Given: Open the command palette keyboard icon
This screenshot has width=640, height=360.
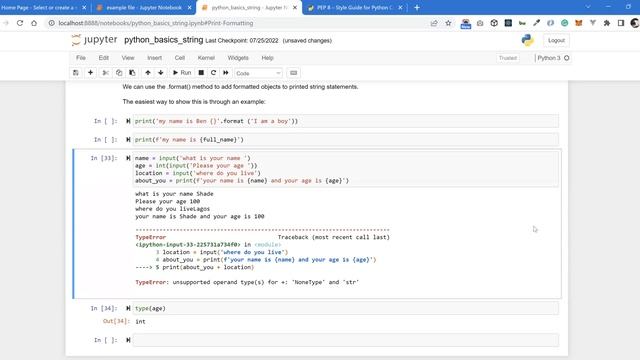Looking at the screenshot, I should coord(293,73).
